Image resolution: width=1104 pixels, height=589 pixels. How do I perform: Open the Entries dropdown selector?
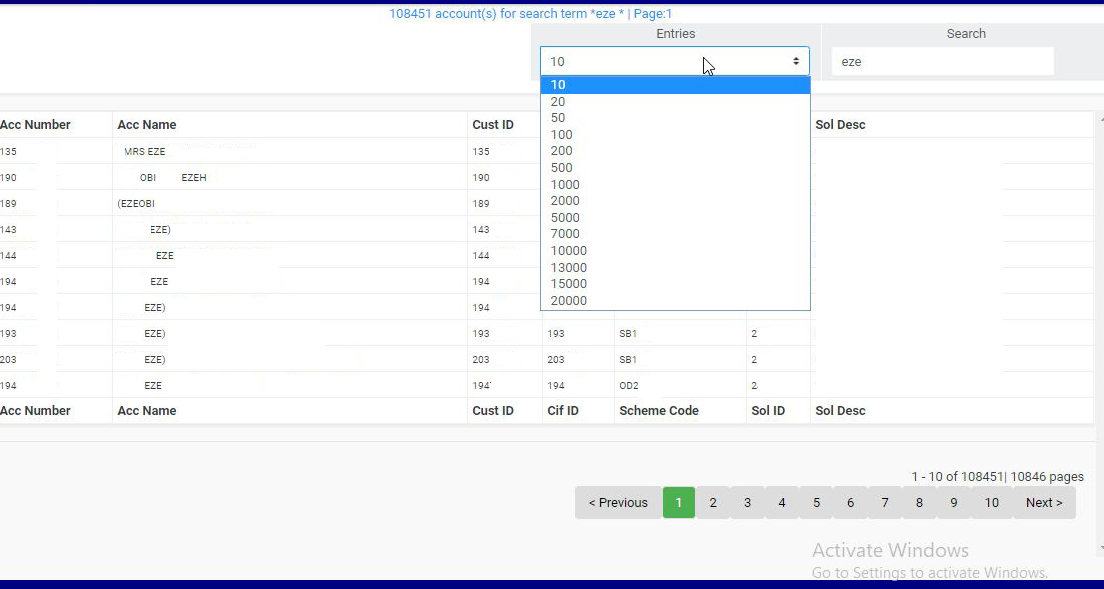(x=674, y=61)
